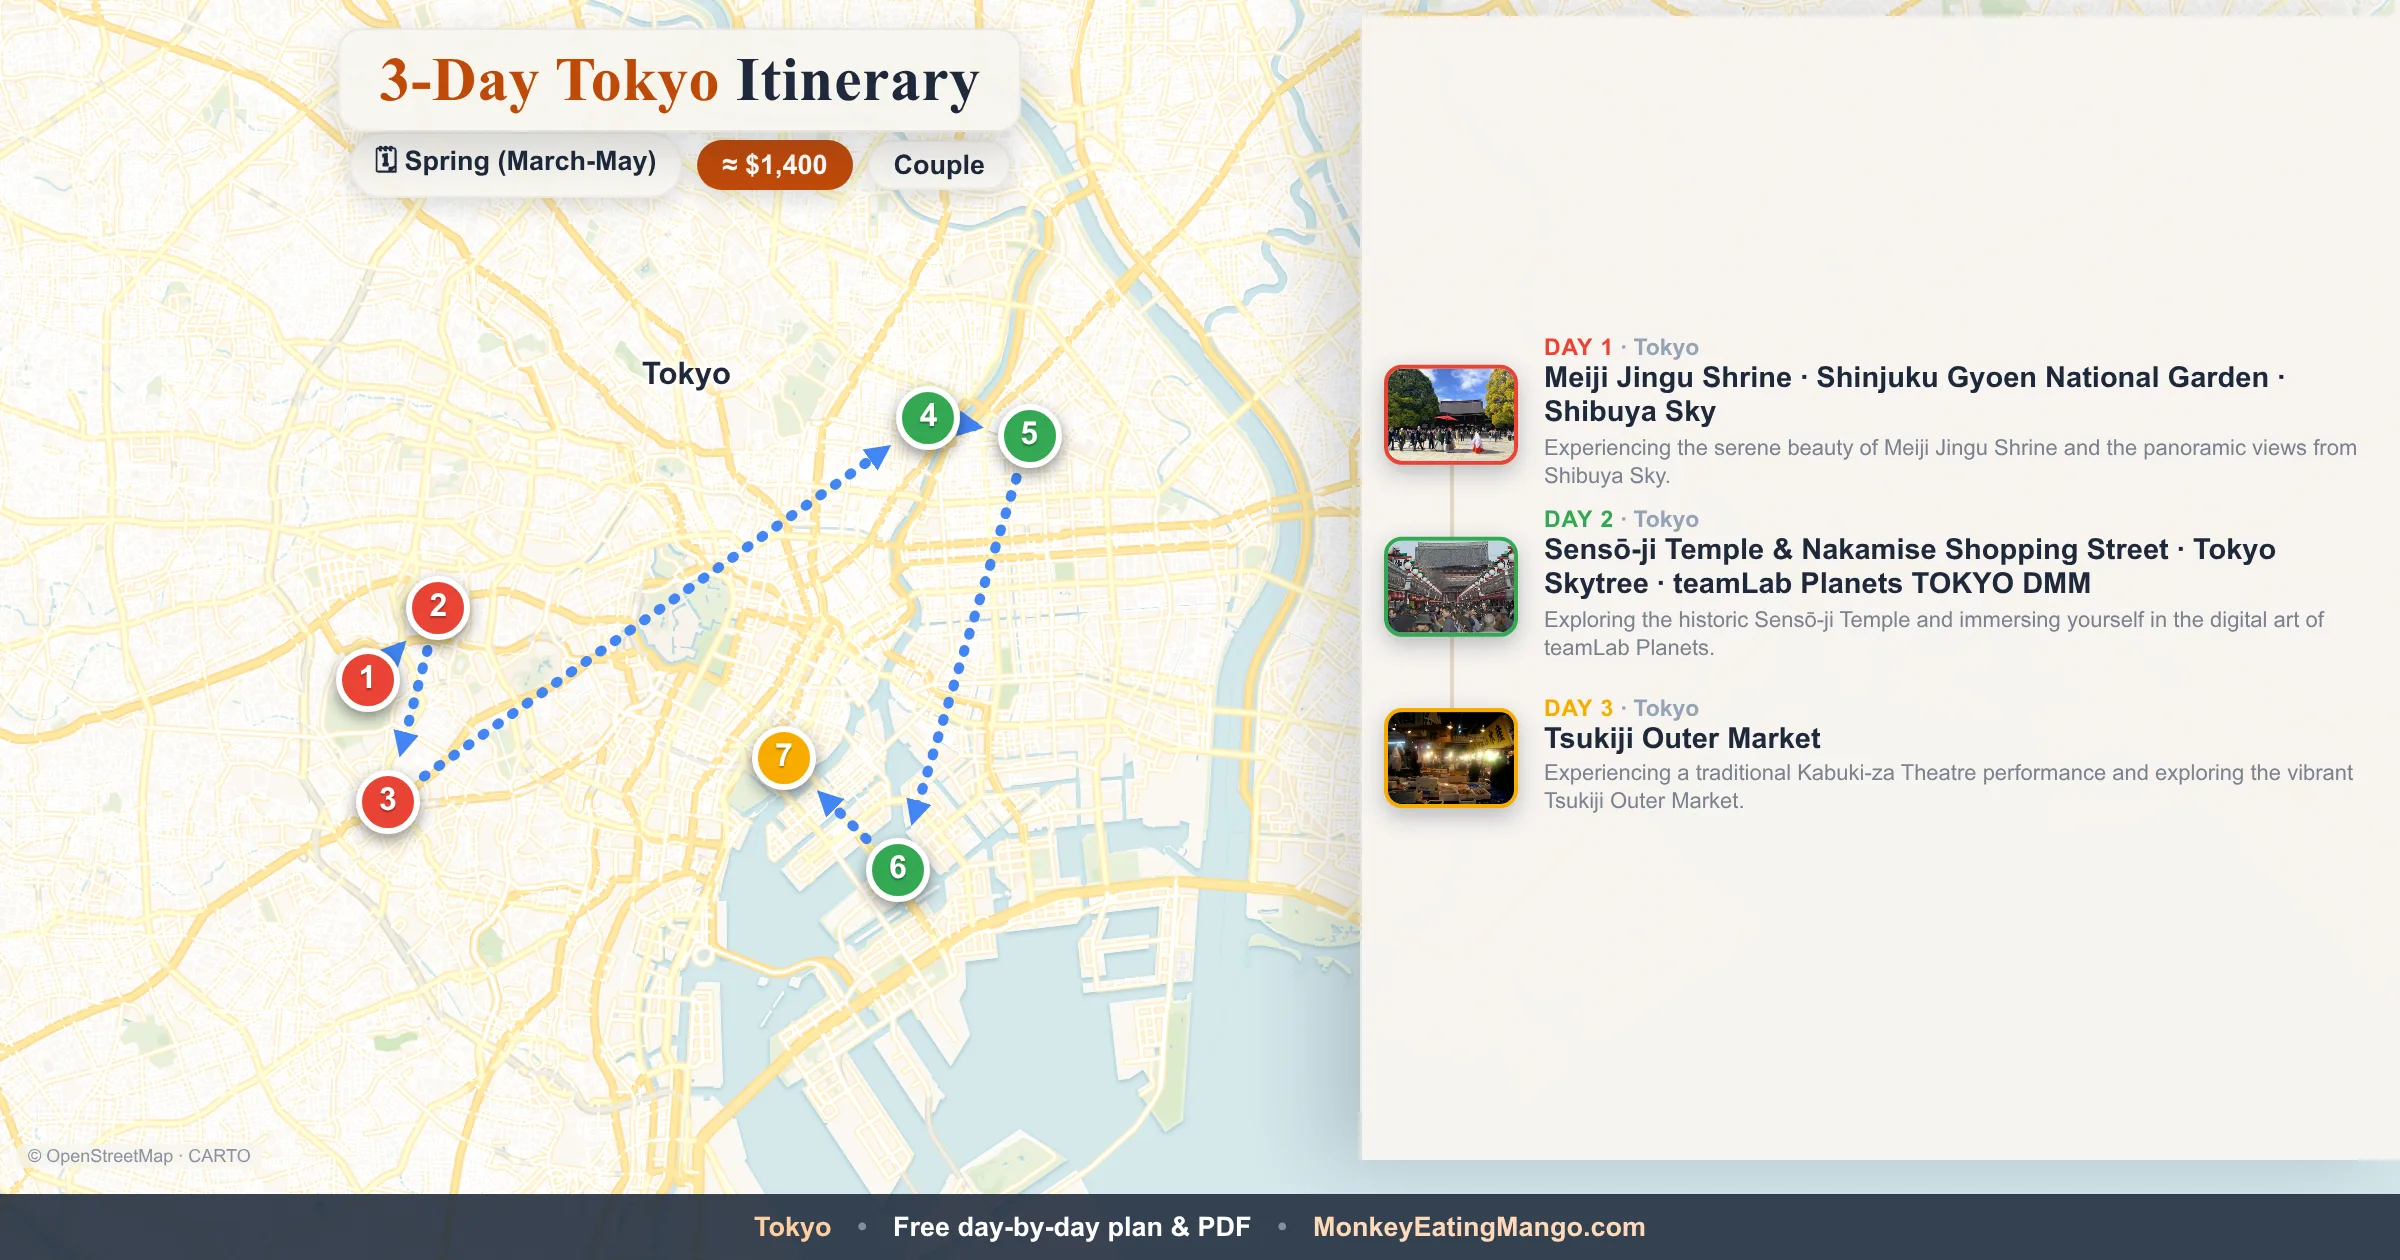The height and width of the screenshot is (1260, 2400).
Task: Click Day 3 description about Kabuki-za Theatre
Action: 1948,786
